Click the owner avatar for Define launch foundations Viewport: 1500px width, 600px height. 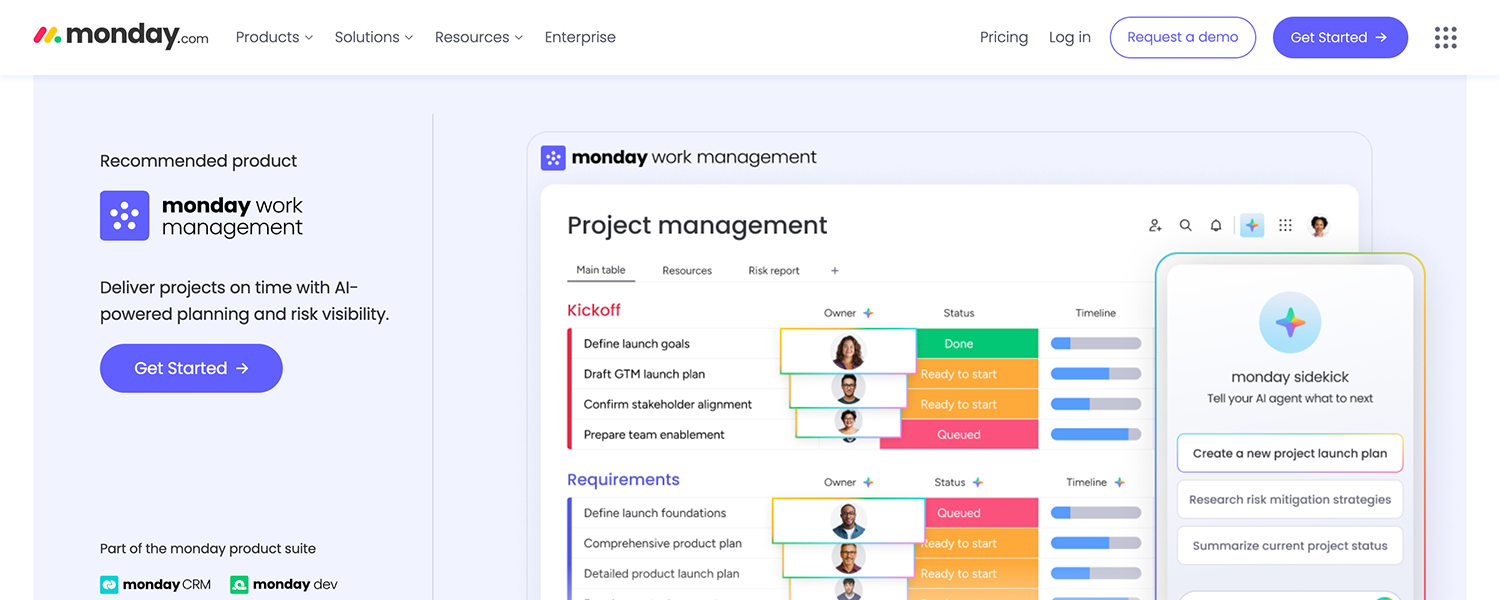pyautogui.click(x=848, y=521)
